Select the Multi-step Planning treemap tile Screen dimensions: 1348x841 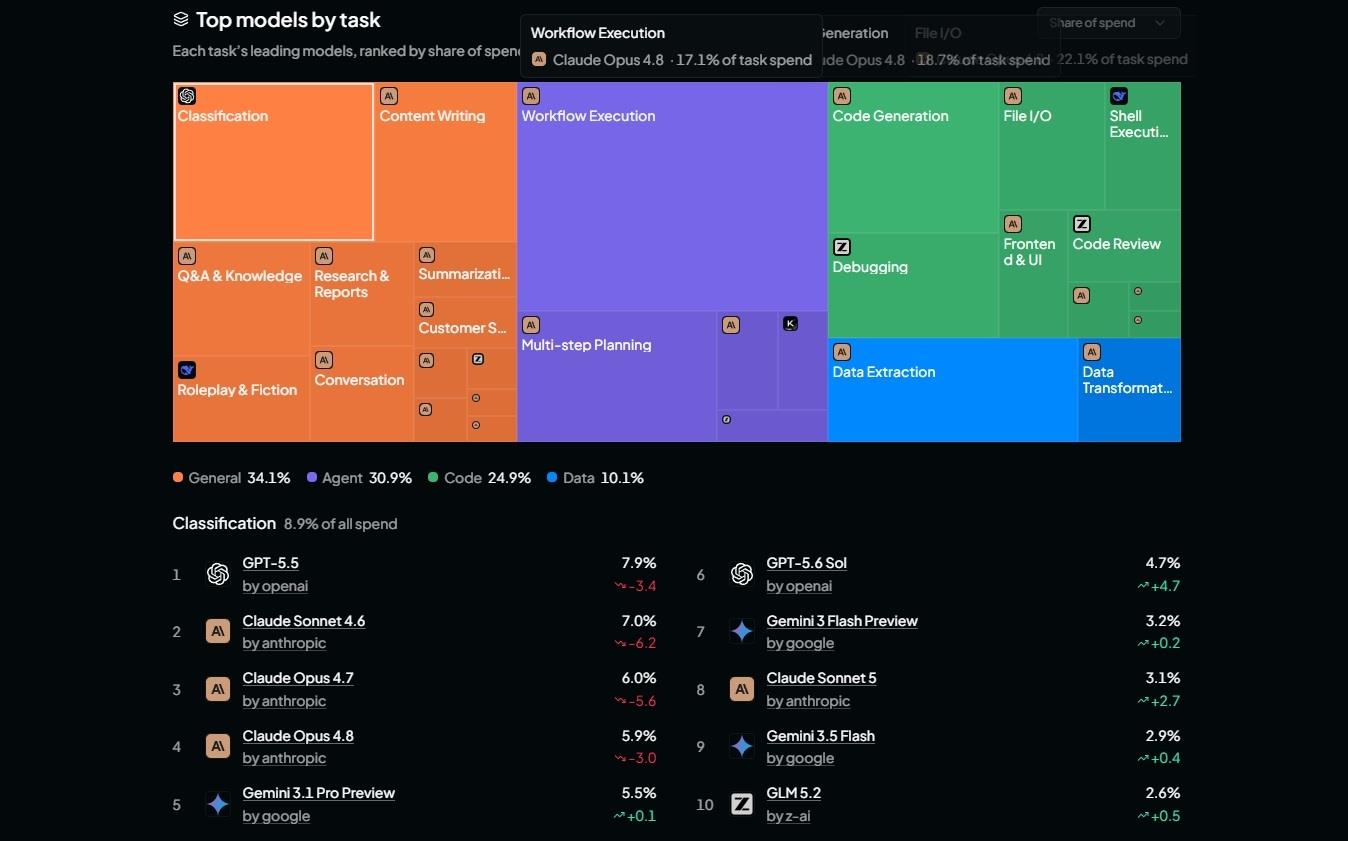(617, 377)
